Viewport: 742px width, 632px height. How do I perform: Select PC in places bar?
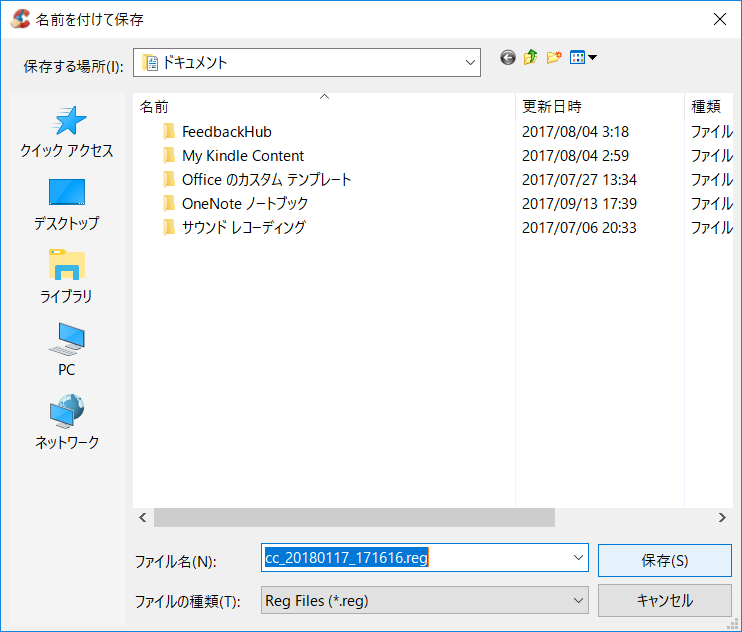click(x=66, y=350)
